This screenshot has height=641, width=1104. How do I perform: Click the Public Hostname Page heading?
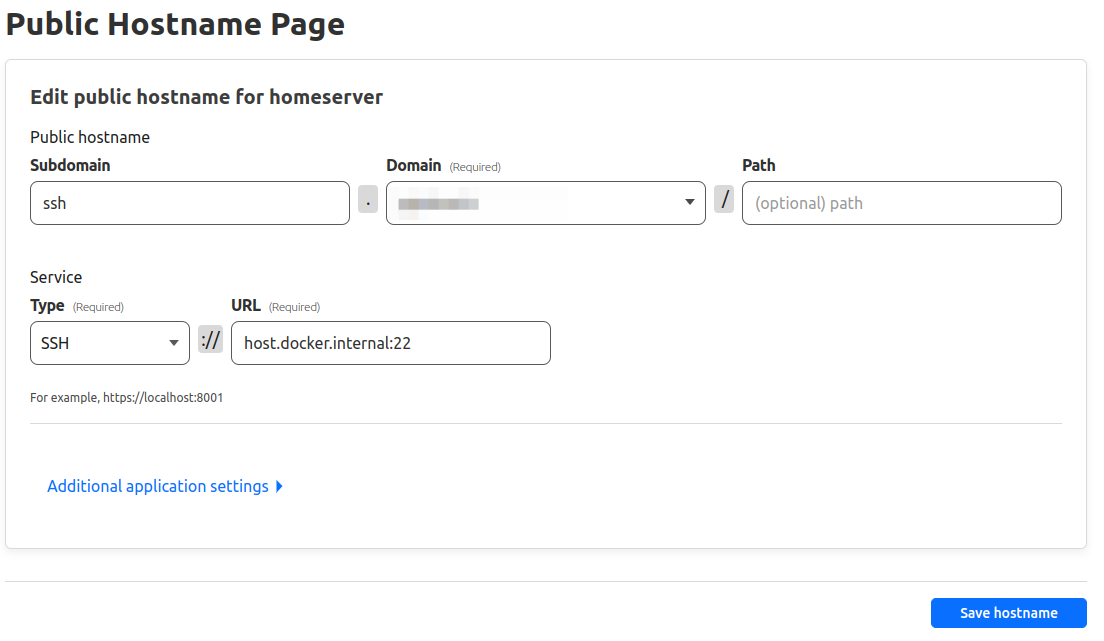click(175, 23)
